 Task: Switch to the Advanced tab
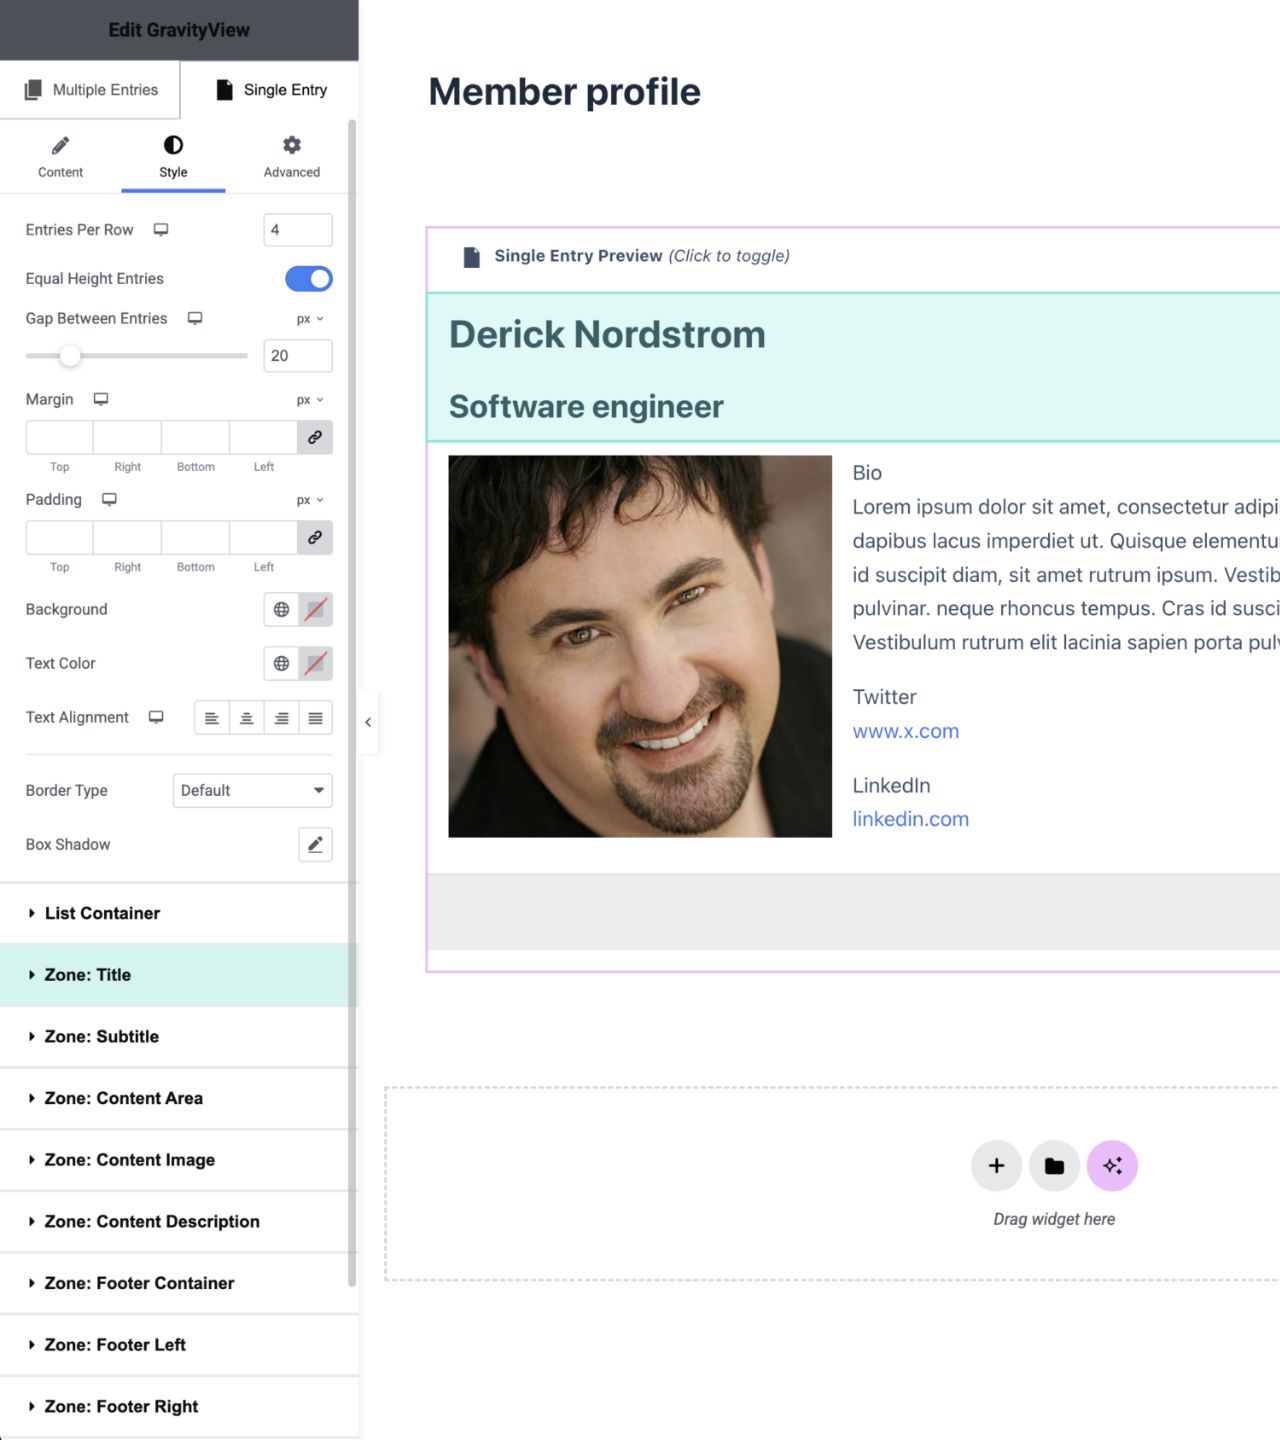coord(291,156)
